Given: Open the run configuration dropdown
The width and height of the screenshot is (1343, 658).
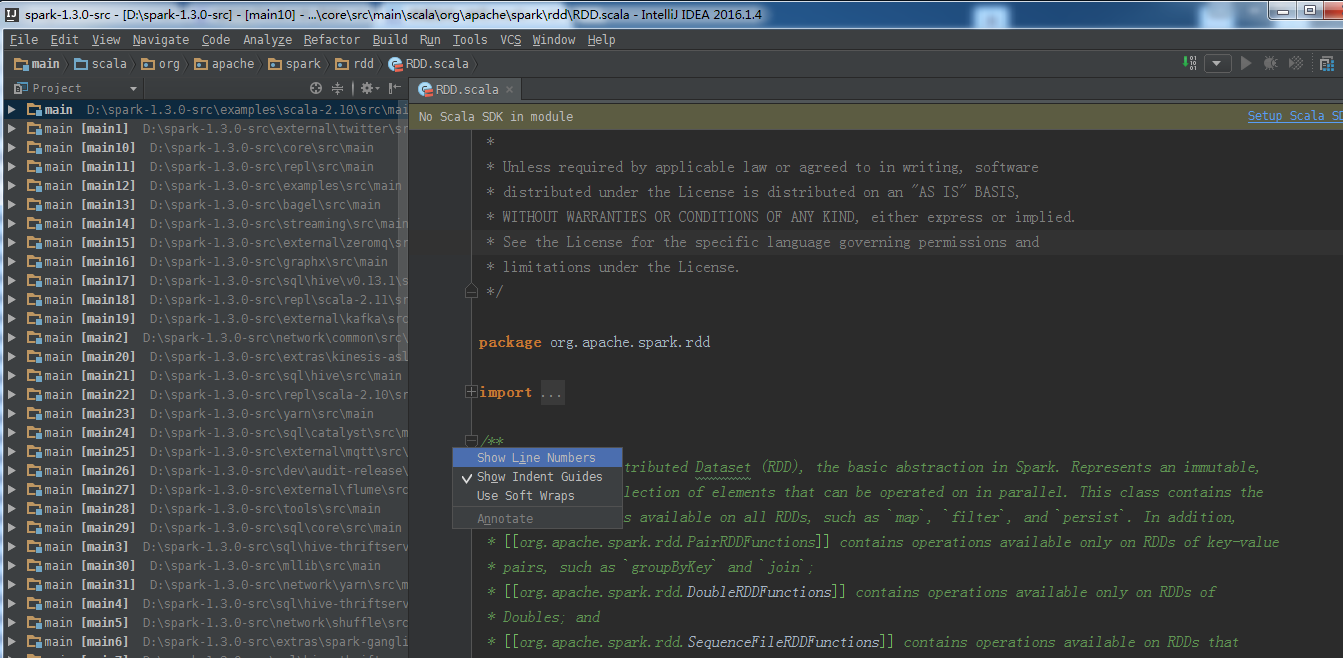Looking at the screenshot, I should (1217, 63).
